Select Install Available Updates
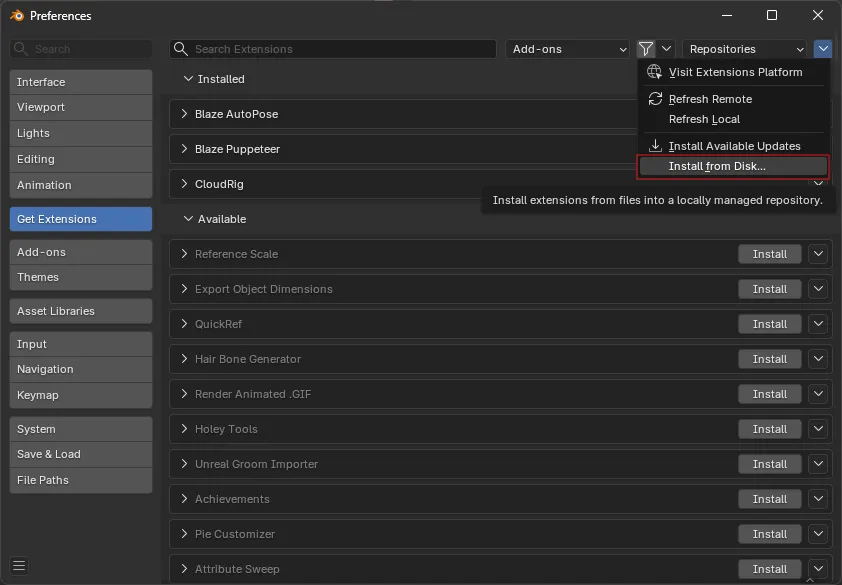This screenshot has width=842, height=585. click(x=734, y=146)
